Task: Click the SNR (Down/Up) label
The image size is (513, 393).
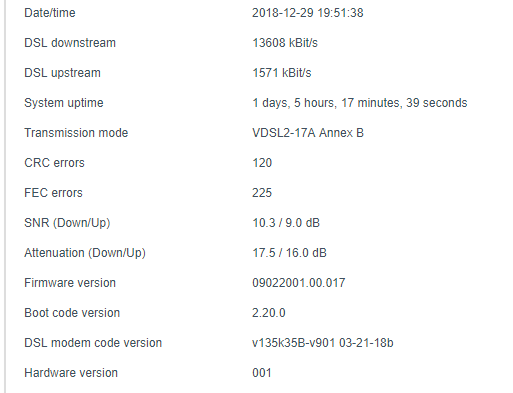Action: [67, 223]
